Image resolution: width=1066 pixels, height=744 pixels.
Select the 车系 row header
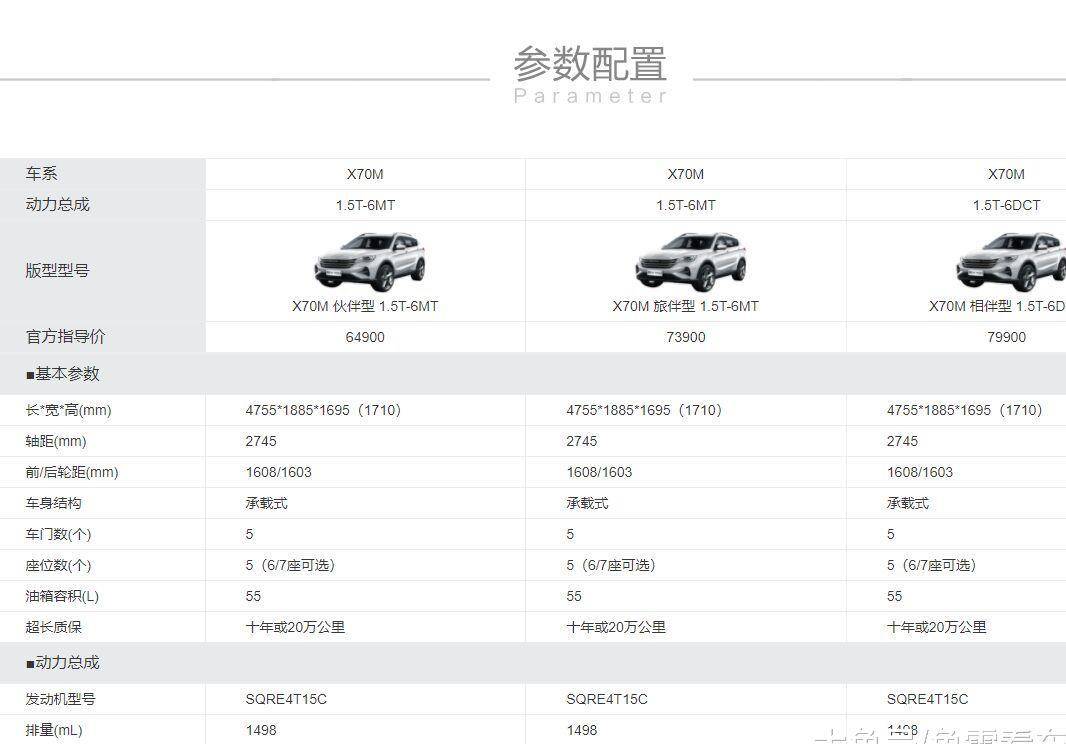(x=40, y=173)
